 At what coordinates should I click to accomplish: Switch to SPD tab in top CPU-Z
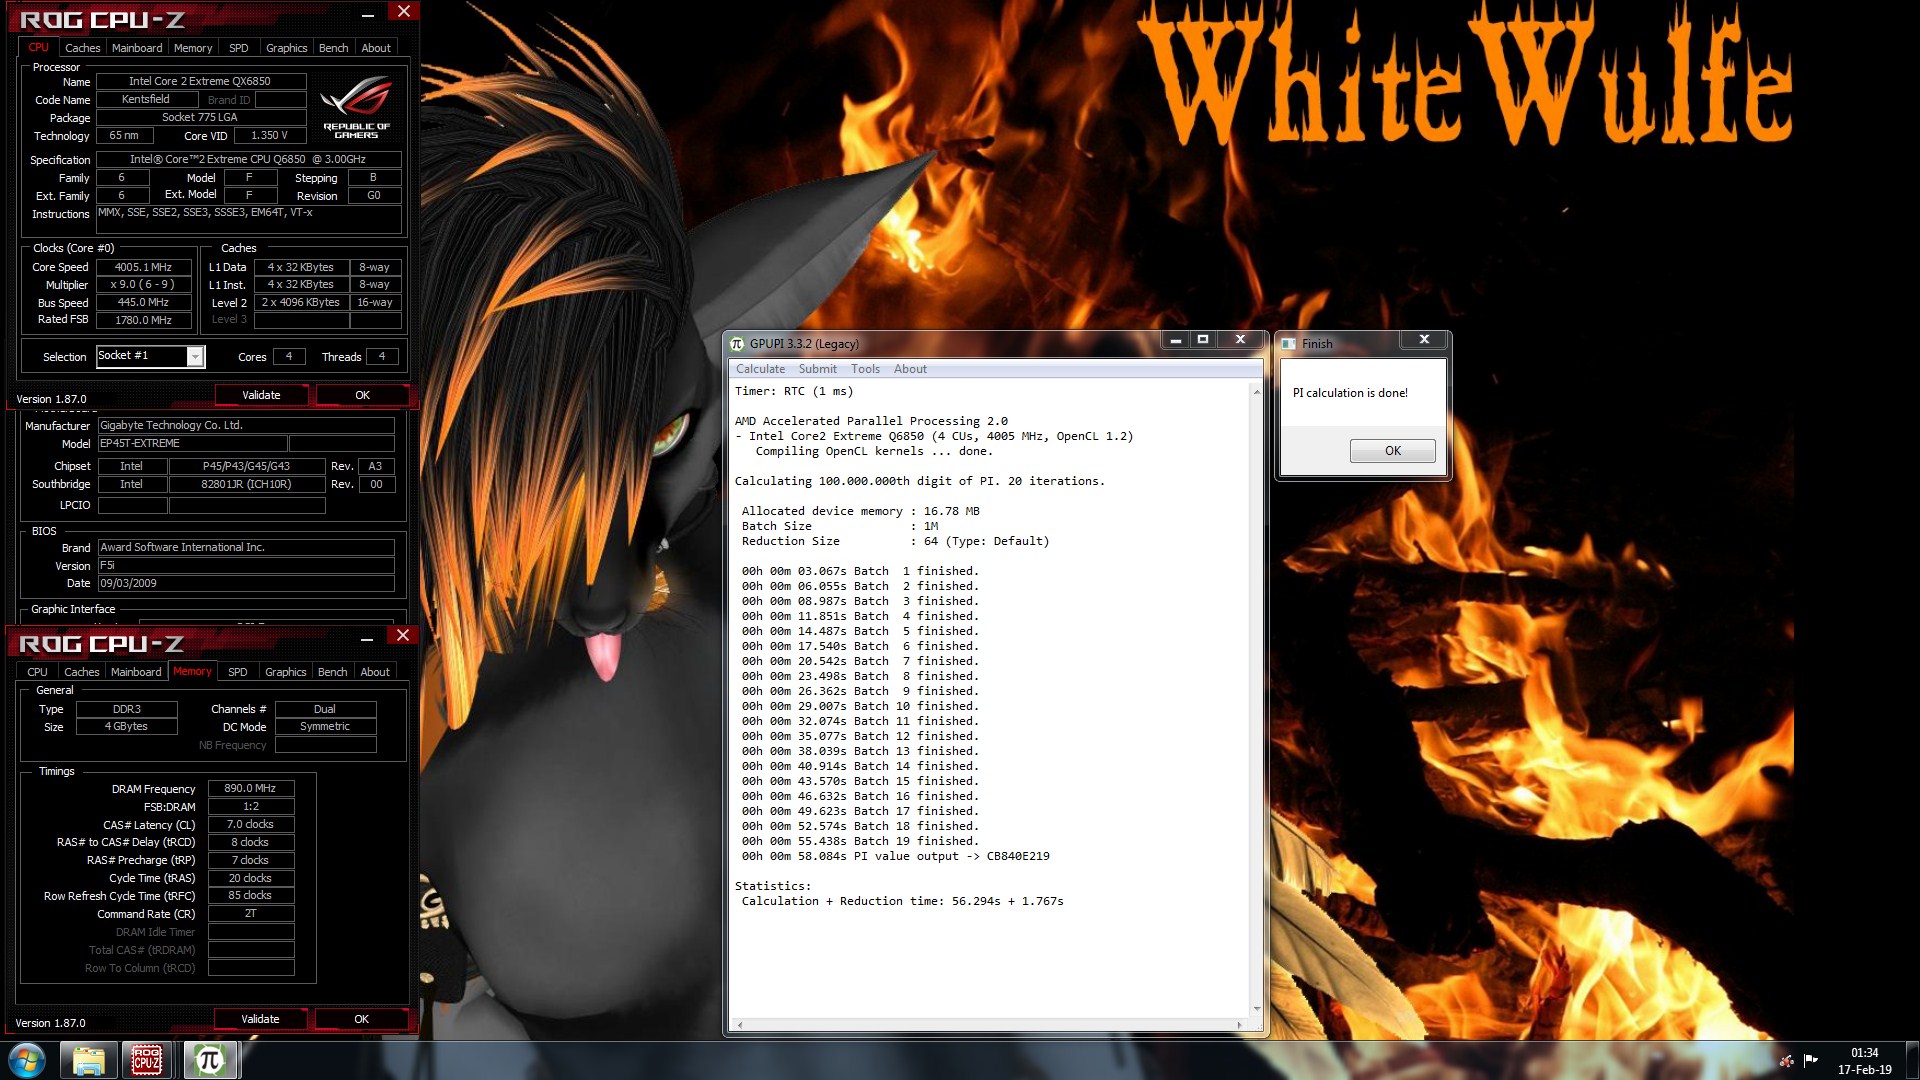point(238,48)
